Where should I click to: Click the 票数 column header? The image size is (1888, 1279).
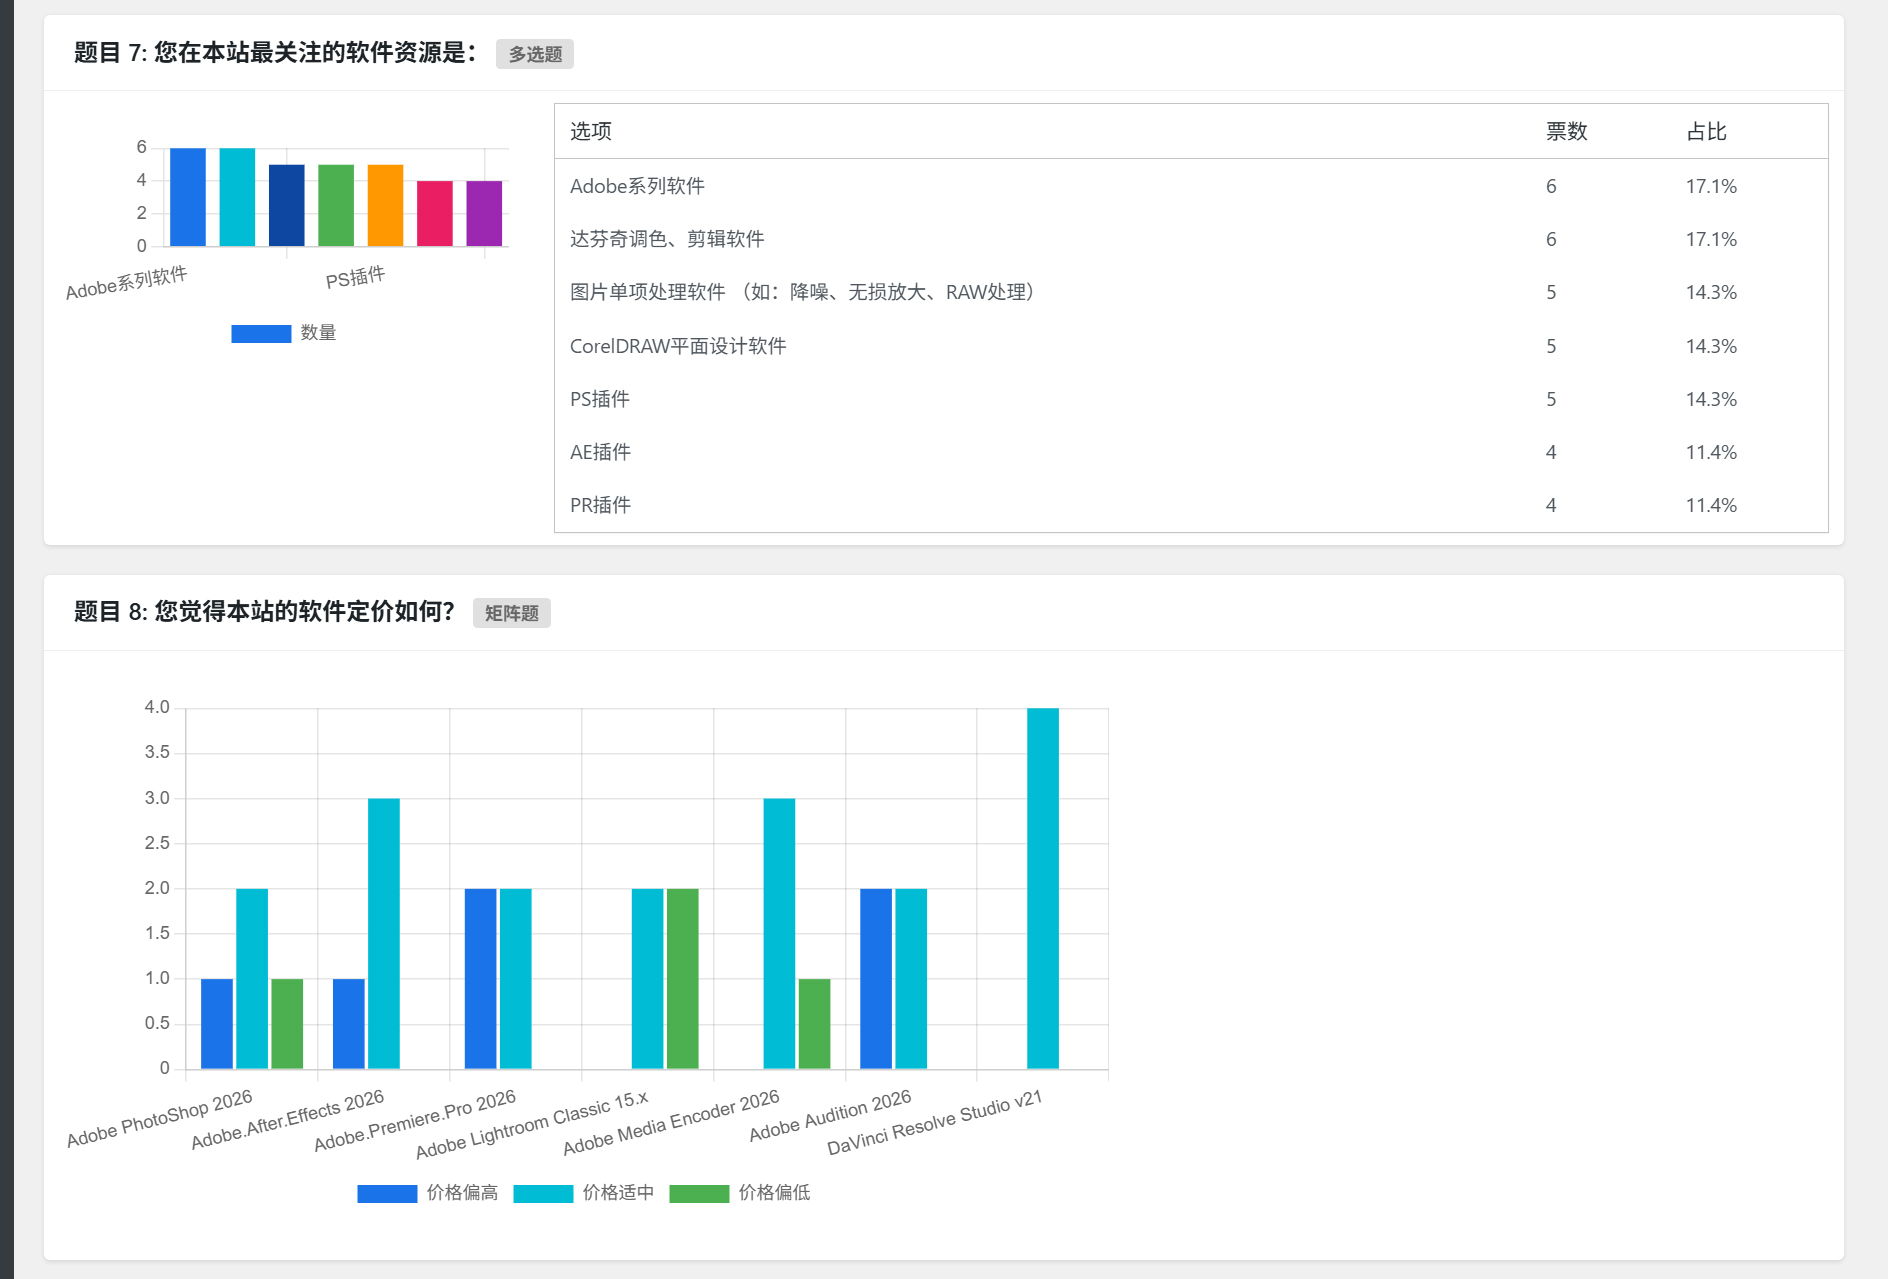pos(1567,131)
